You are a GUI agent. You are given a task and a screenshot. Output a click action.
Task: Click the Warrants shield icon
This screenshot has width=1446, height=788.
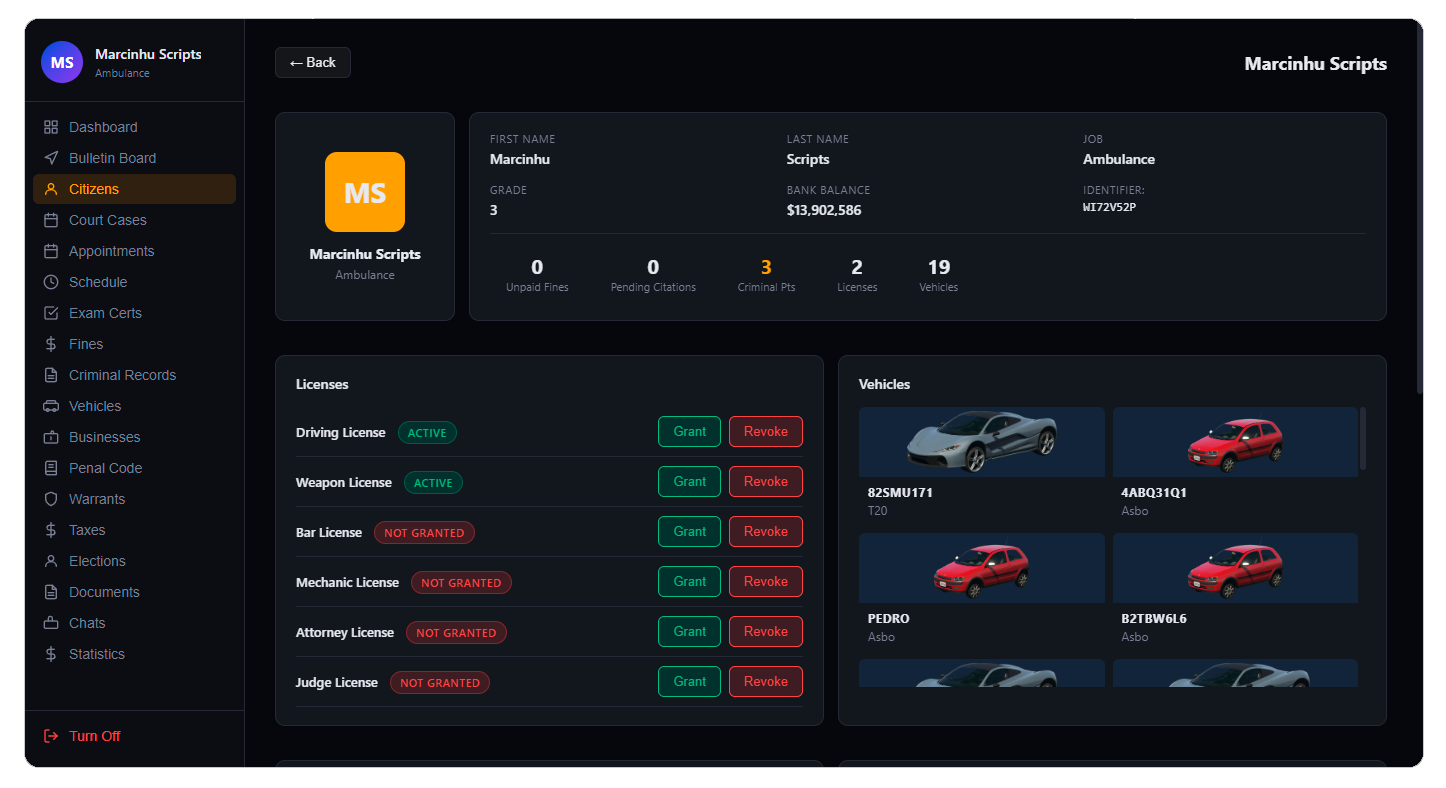(x=51, y=499)
